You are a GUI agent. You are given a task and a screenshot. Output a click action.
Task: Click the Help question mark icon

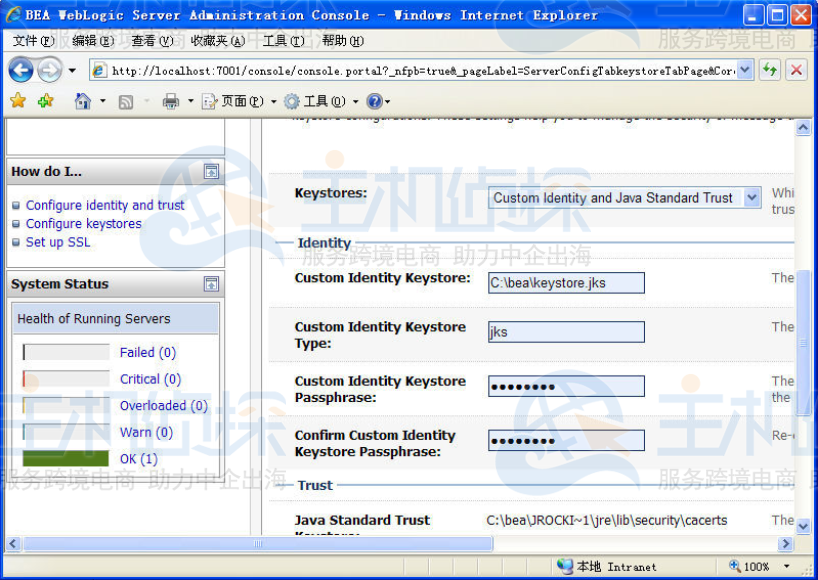tap(374, 101)
